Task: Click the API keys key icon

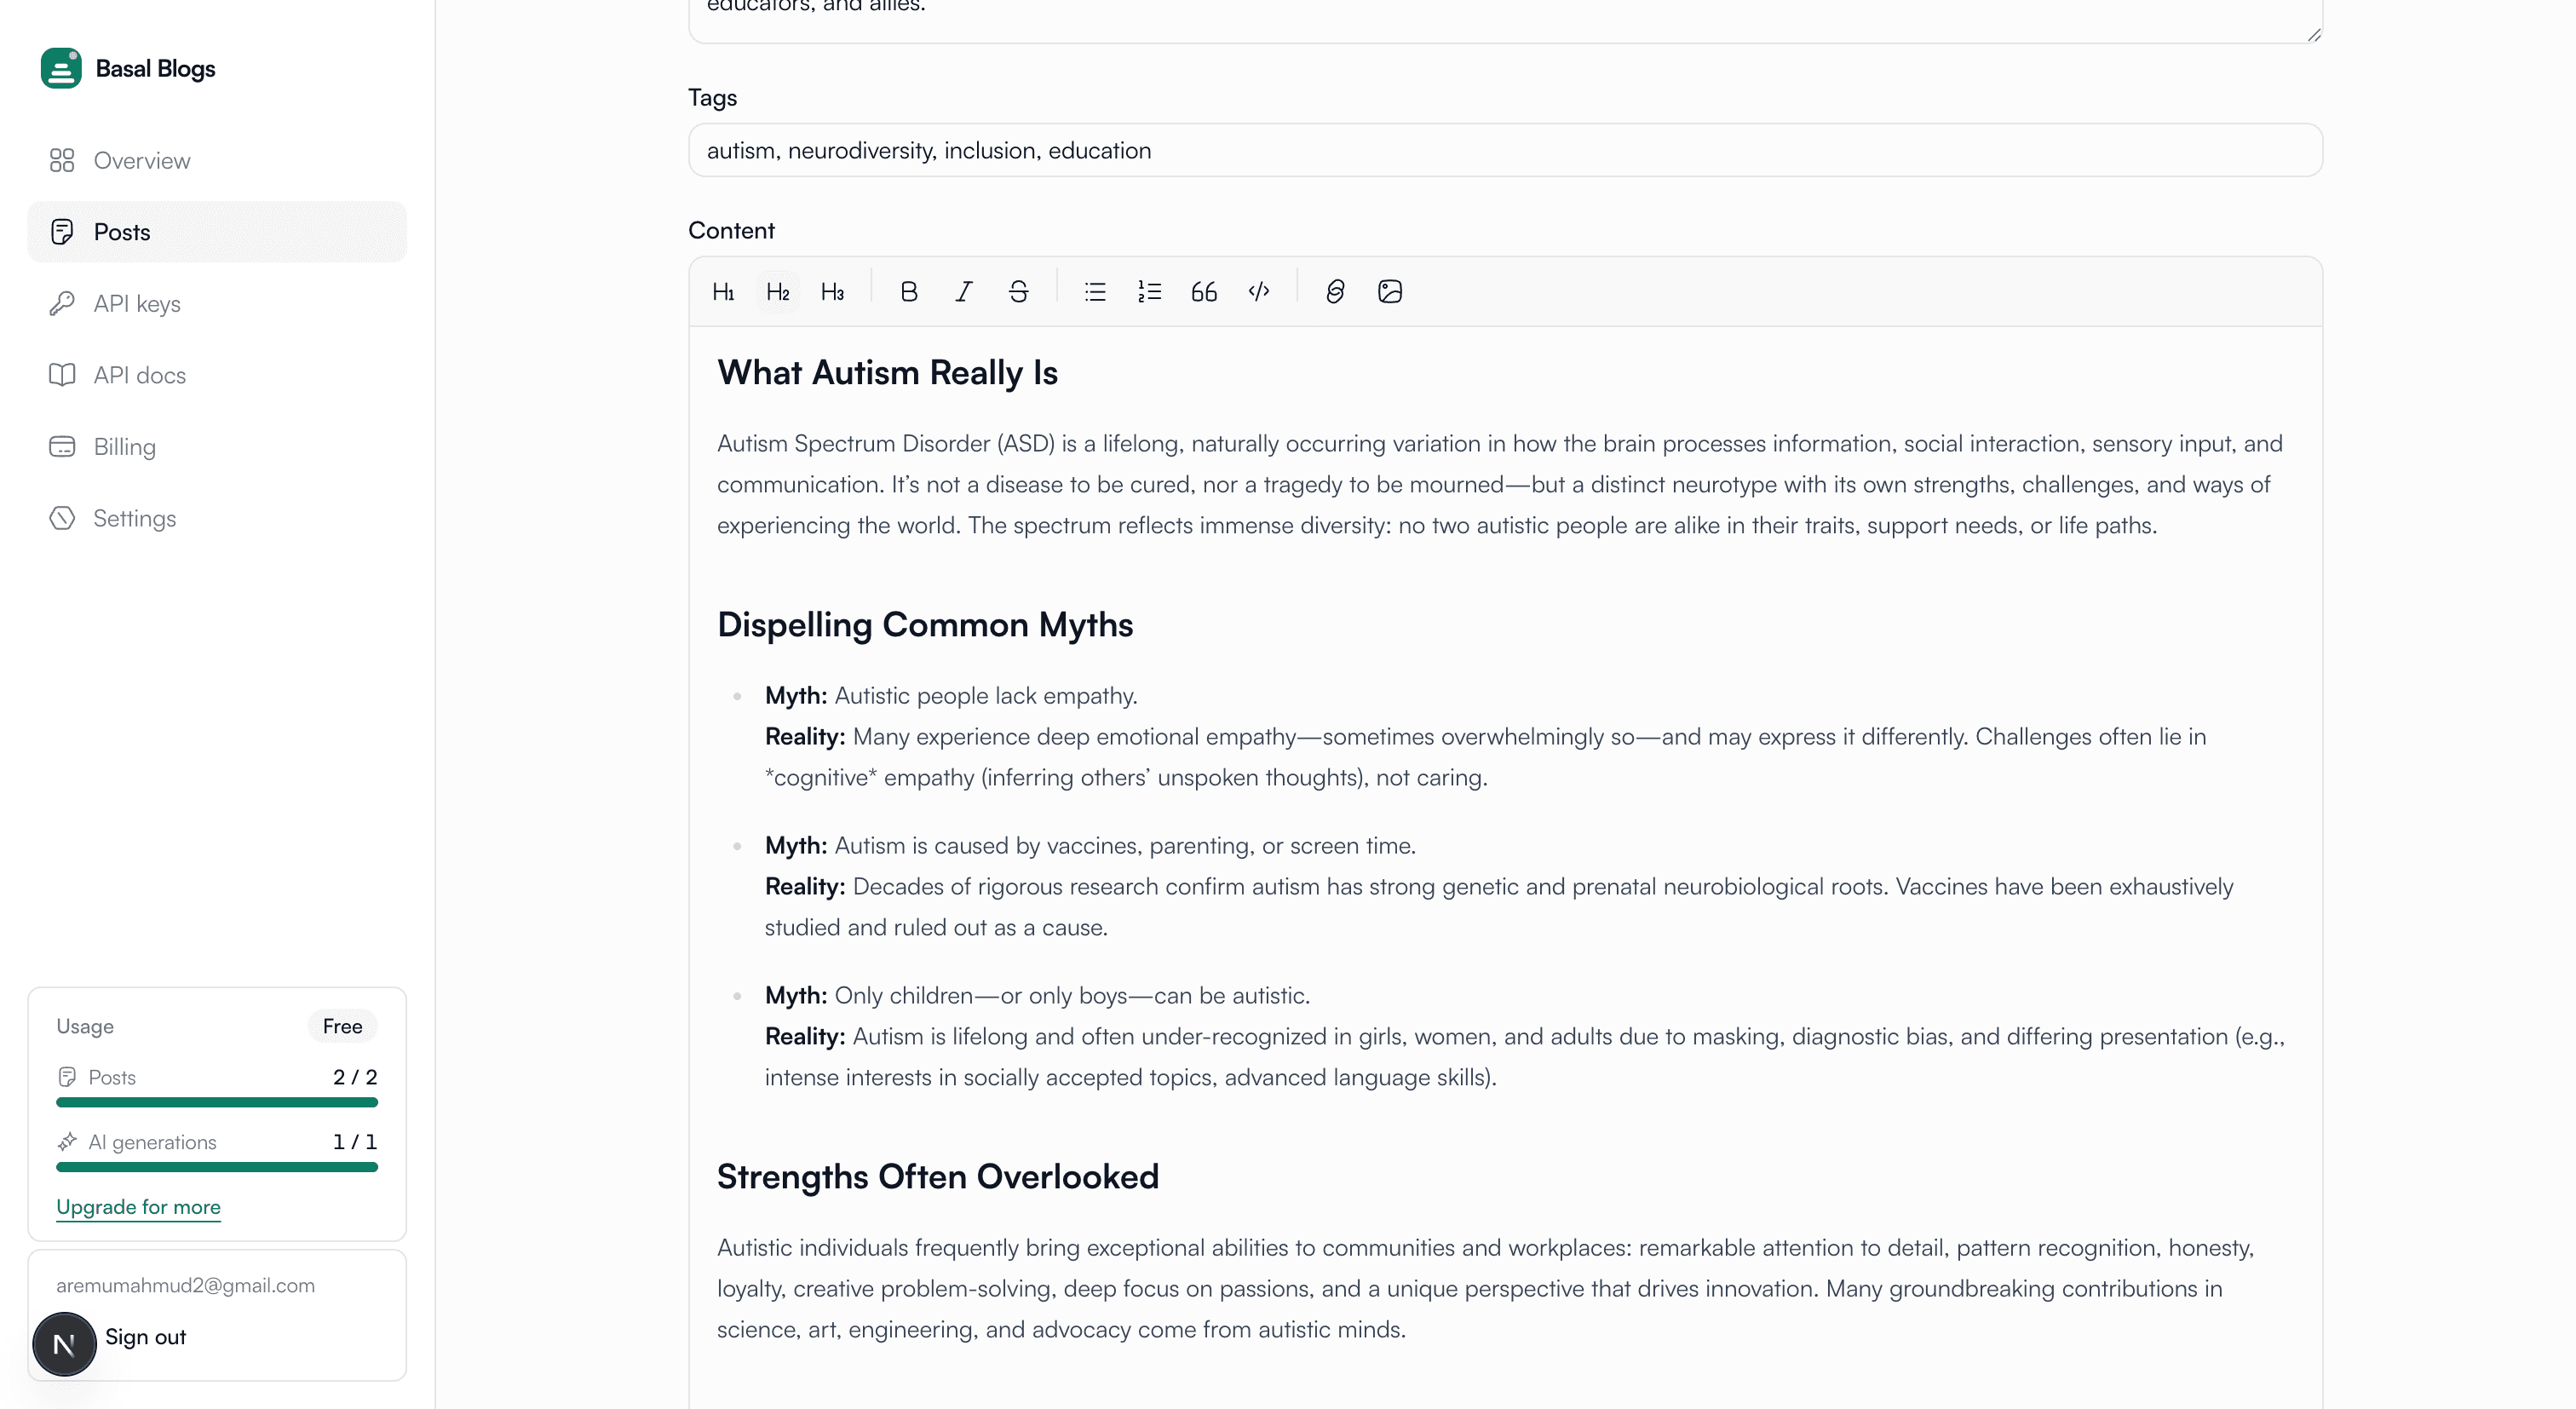Action: (x=62, y=303)
